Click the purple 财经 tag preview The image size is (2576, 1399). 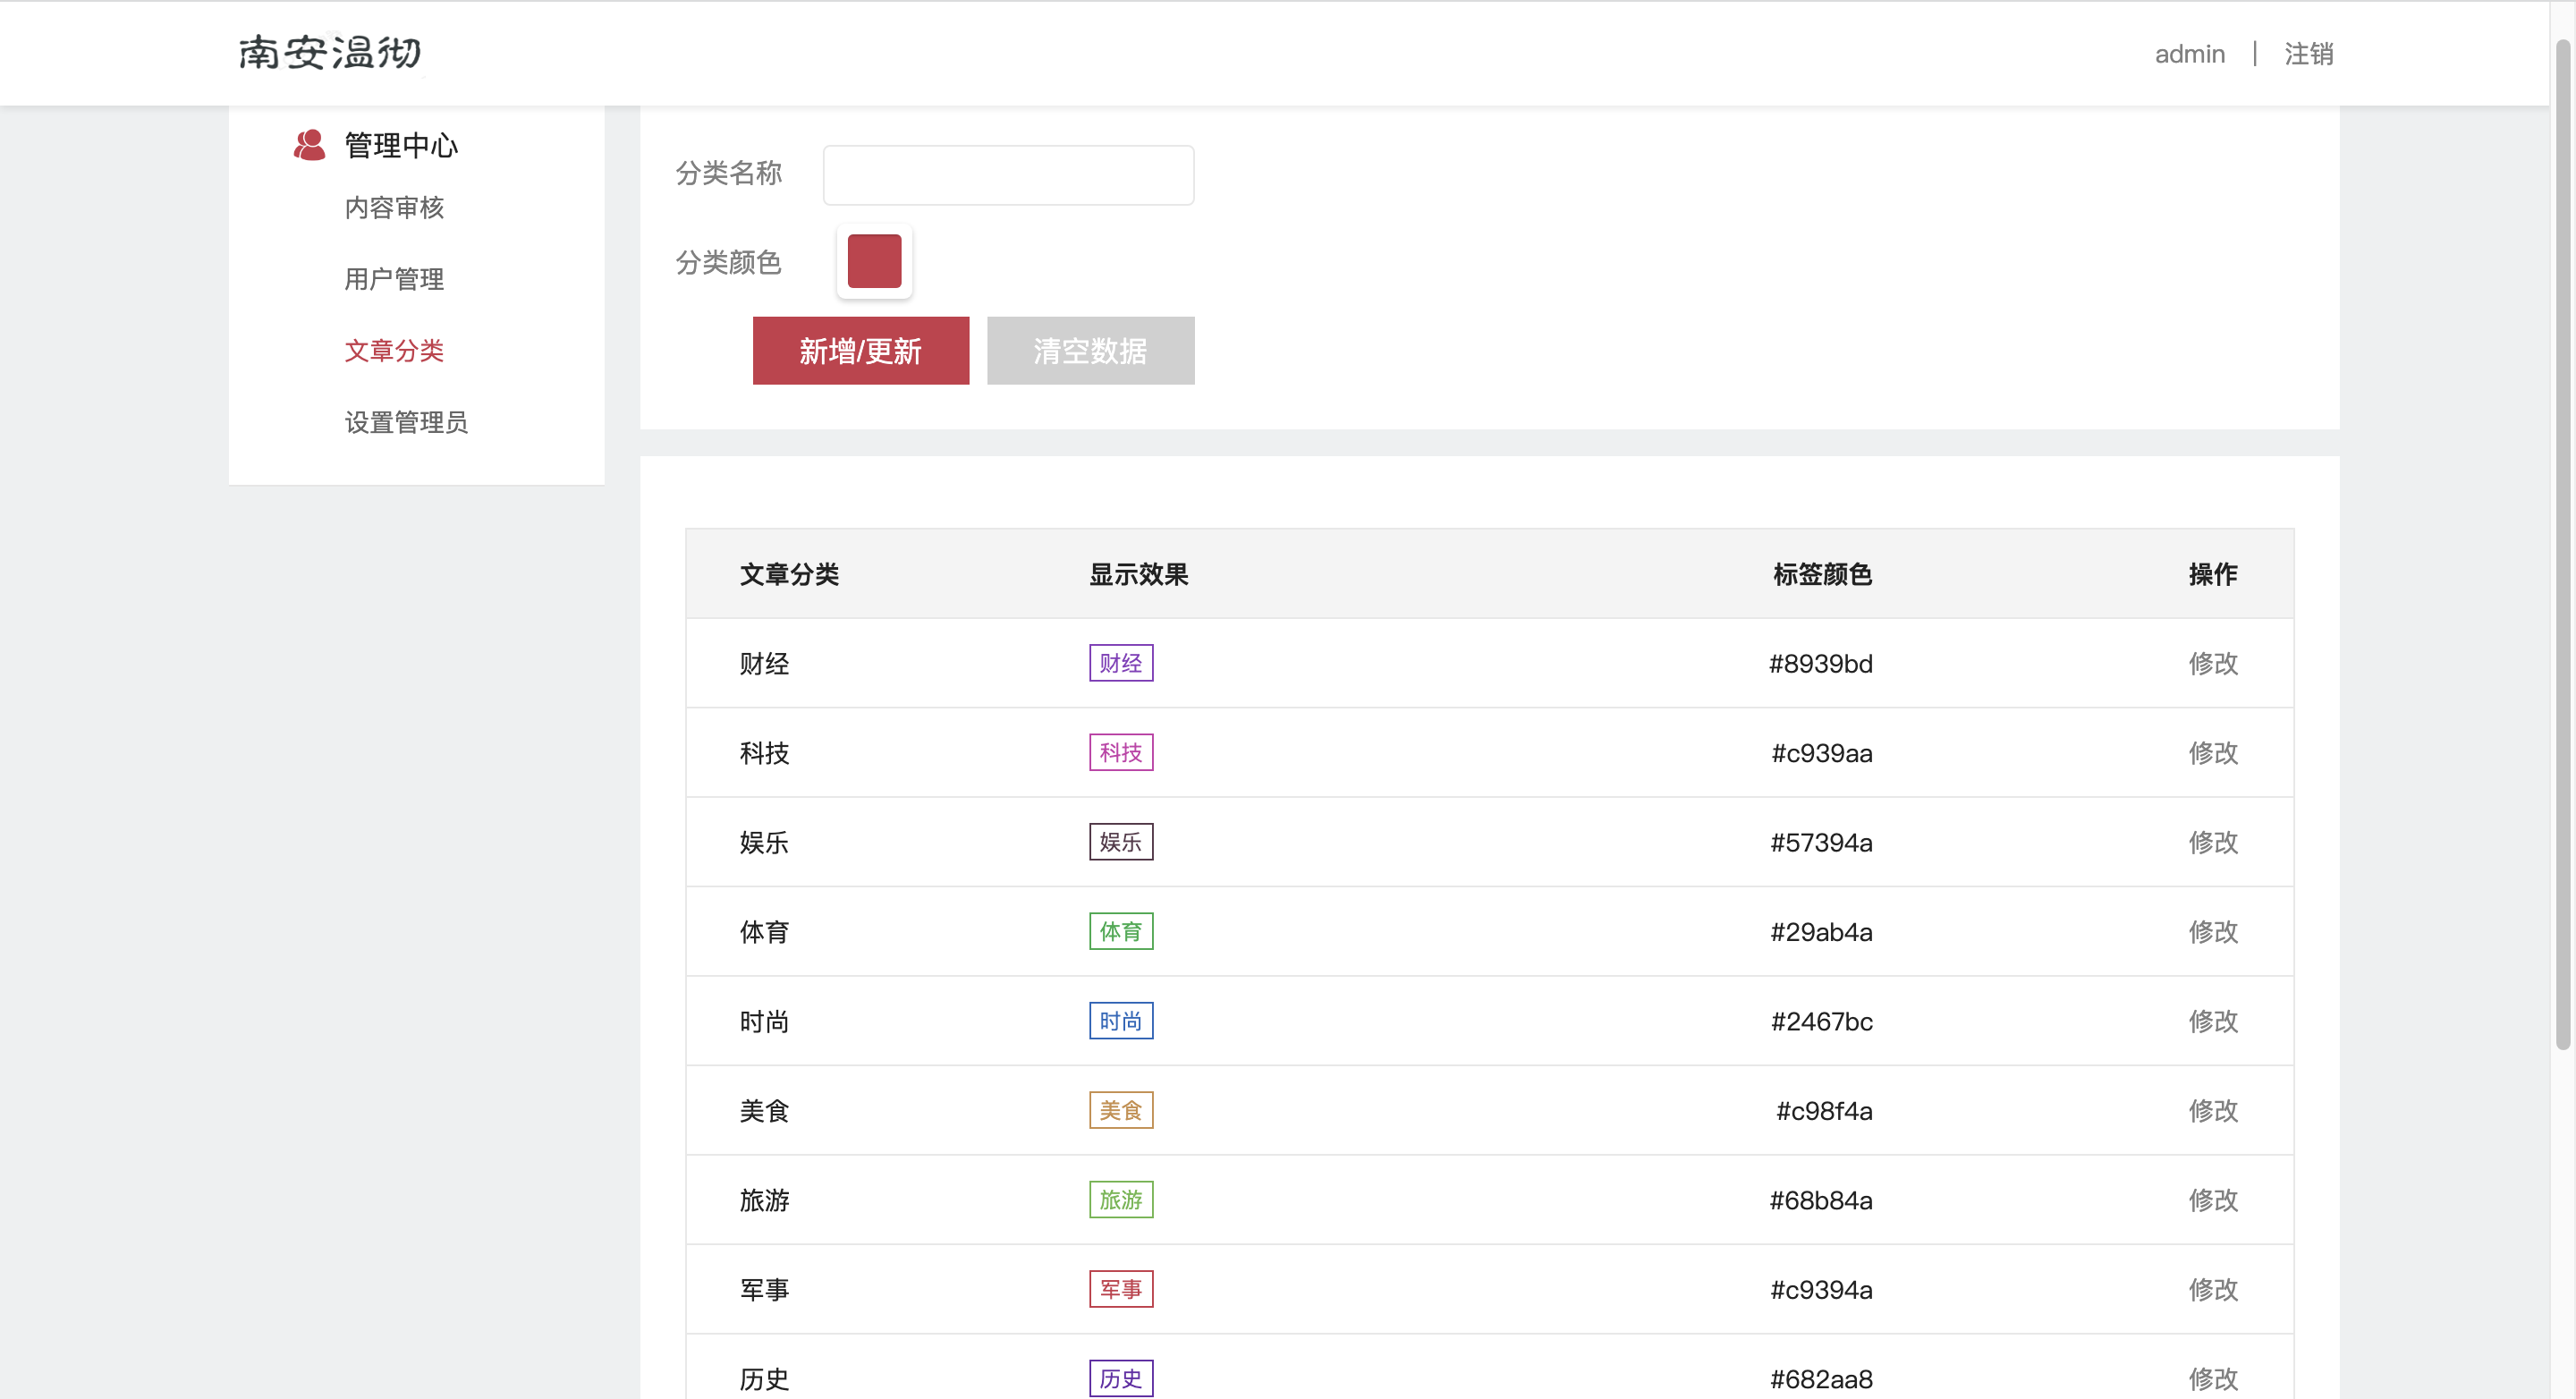coord(1120,663)
